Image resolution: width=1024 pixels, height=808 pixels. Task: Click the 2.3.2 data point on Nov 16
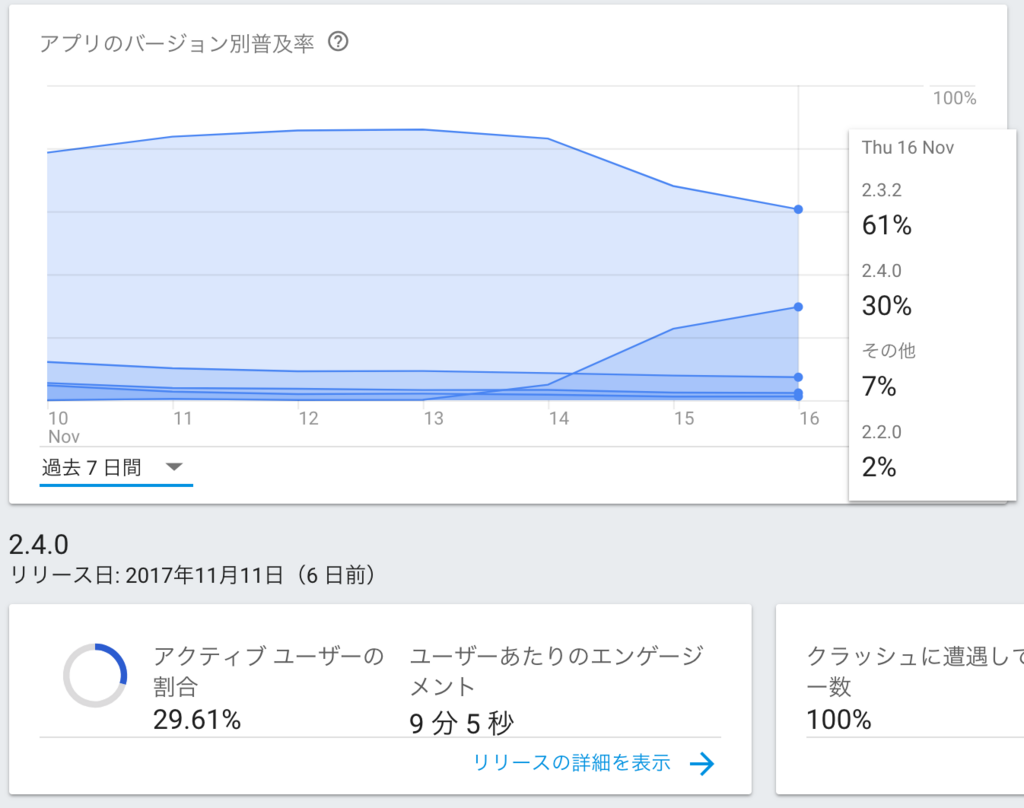pyautogui.click(x=798, y=209)
